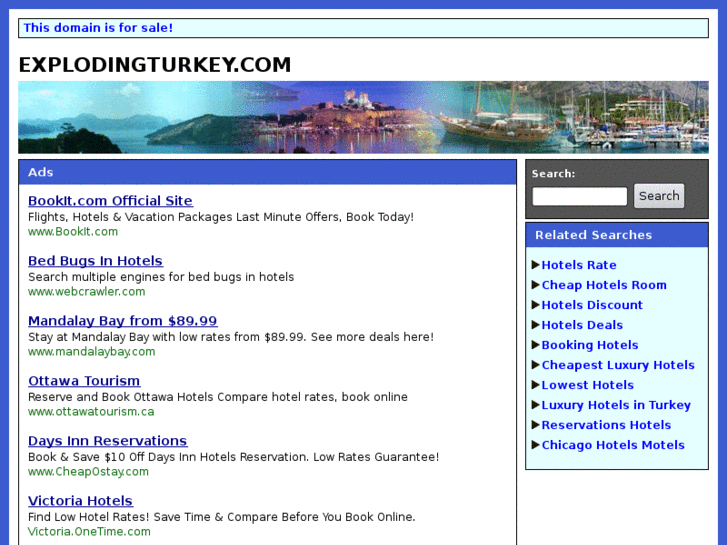Screen dimensions: 727x545
Task: Visit the Victoria.OneTime.com green URL
Action: [x=89, y=532]
